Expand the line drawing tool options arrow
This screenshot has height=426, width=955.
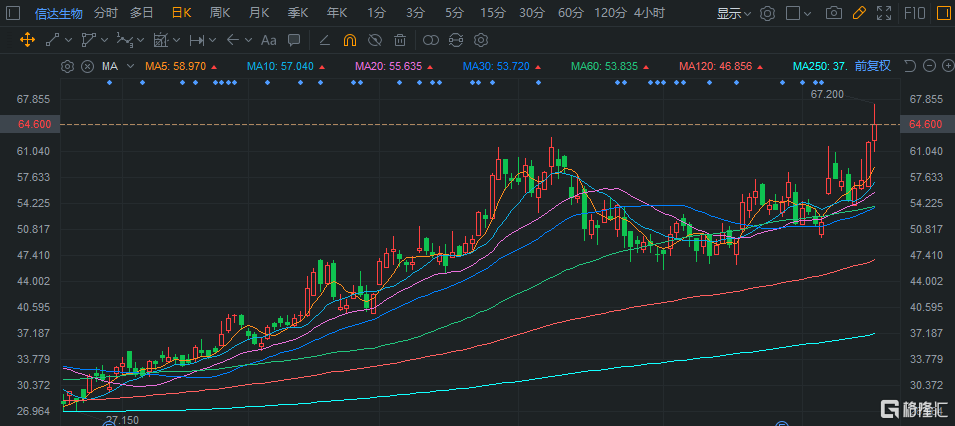(69, 40)
